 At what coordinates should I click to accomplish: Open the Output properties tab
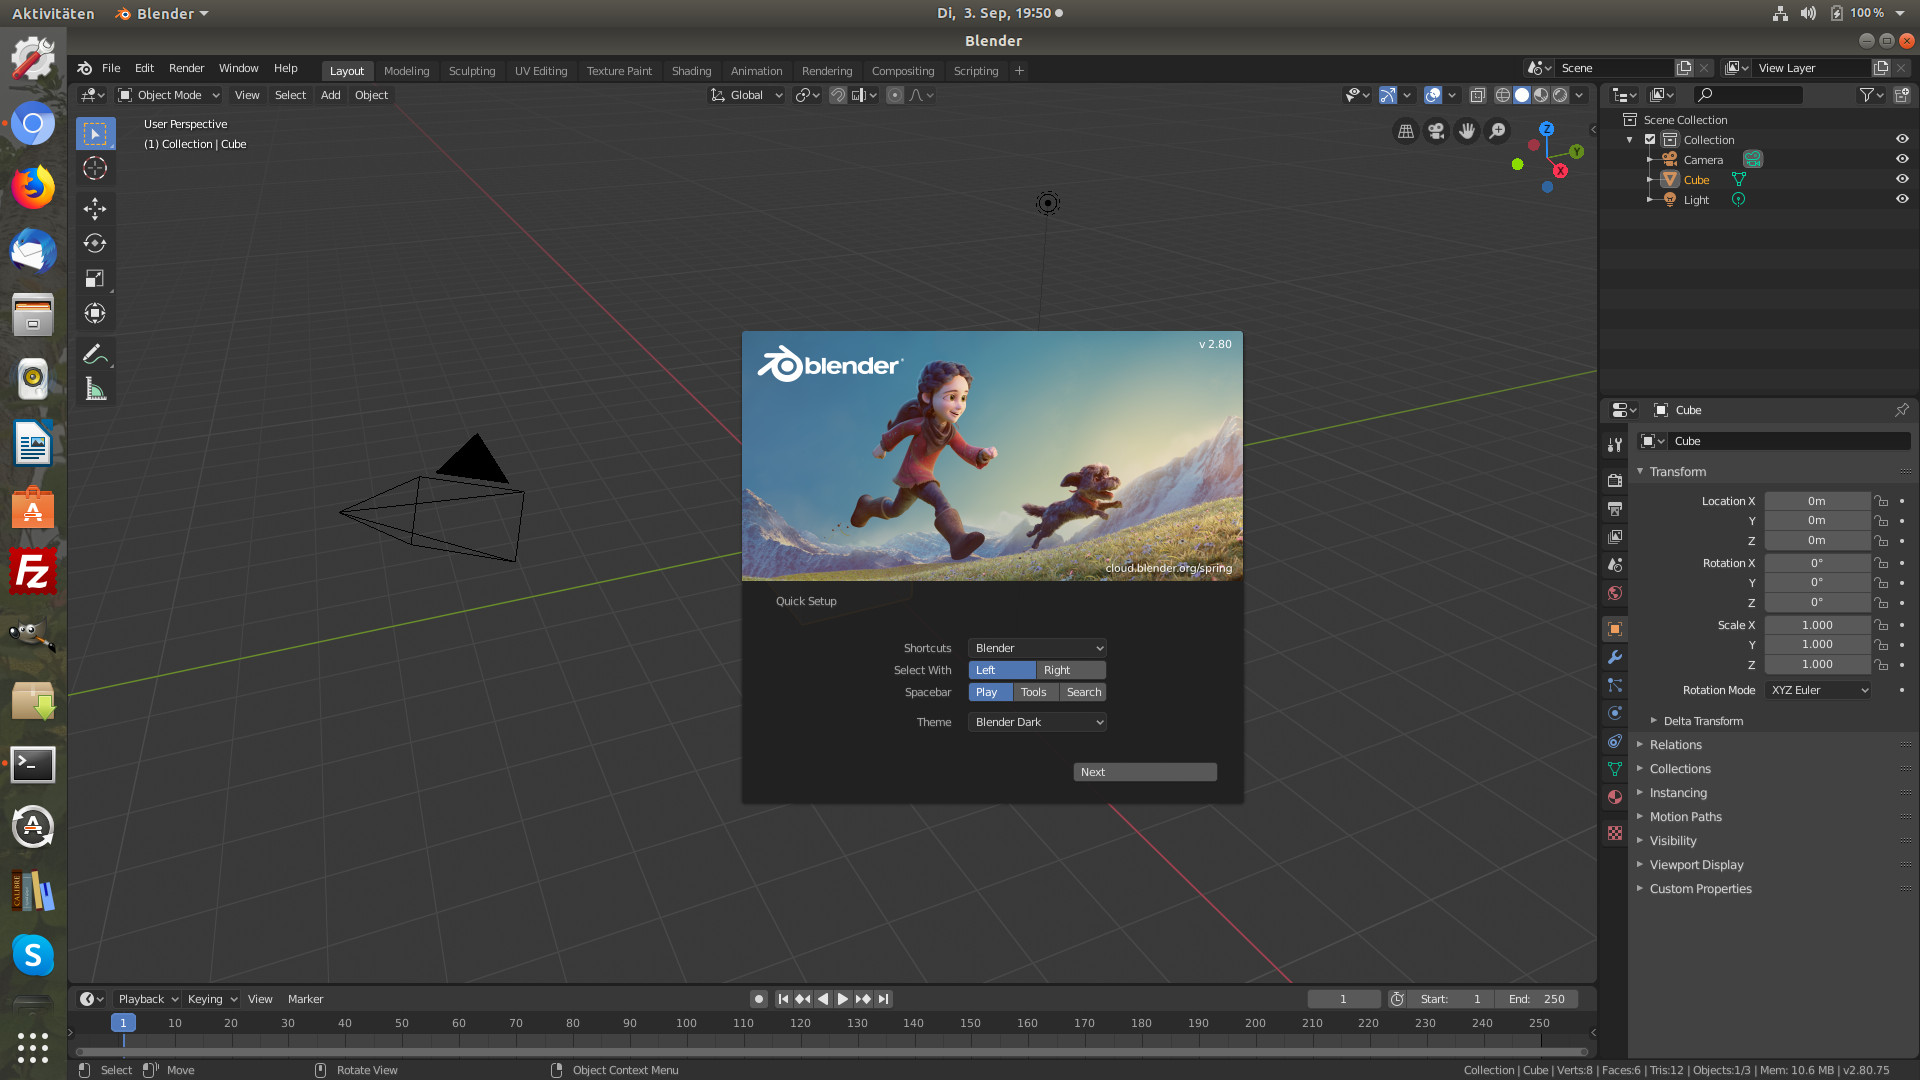pos(1614,509)
